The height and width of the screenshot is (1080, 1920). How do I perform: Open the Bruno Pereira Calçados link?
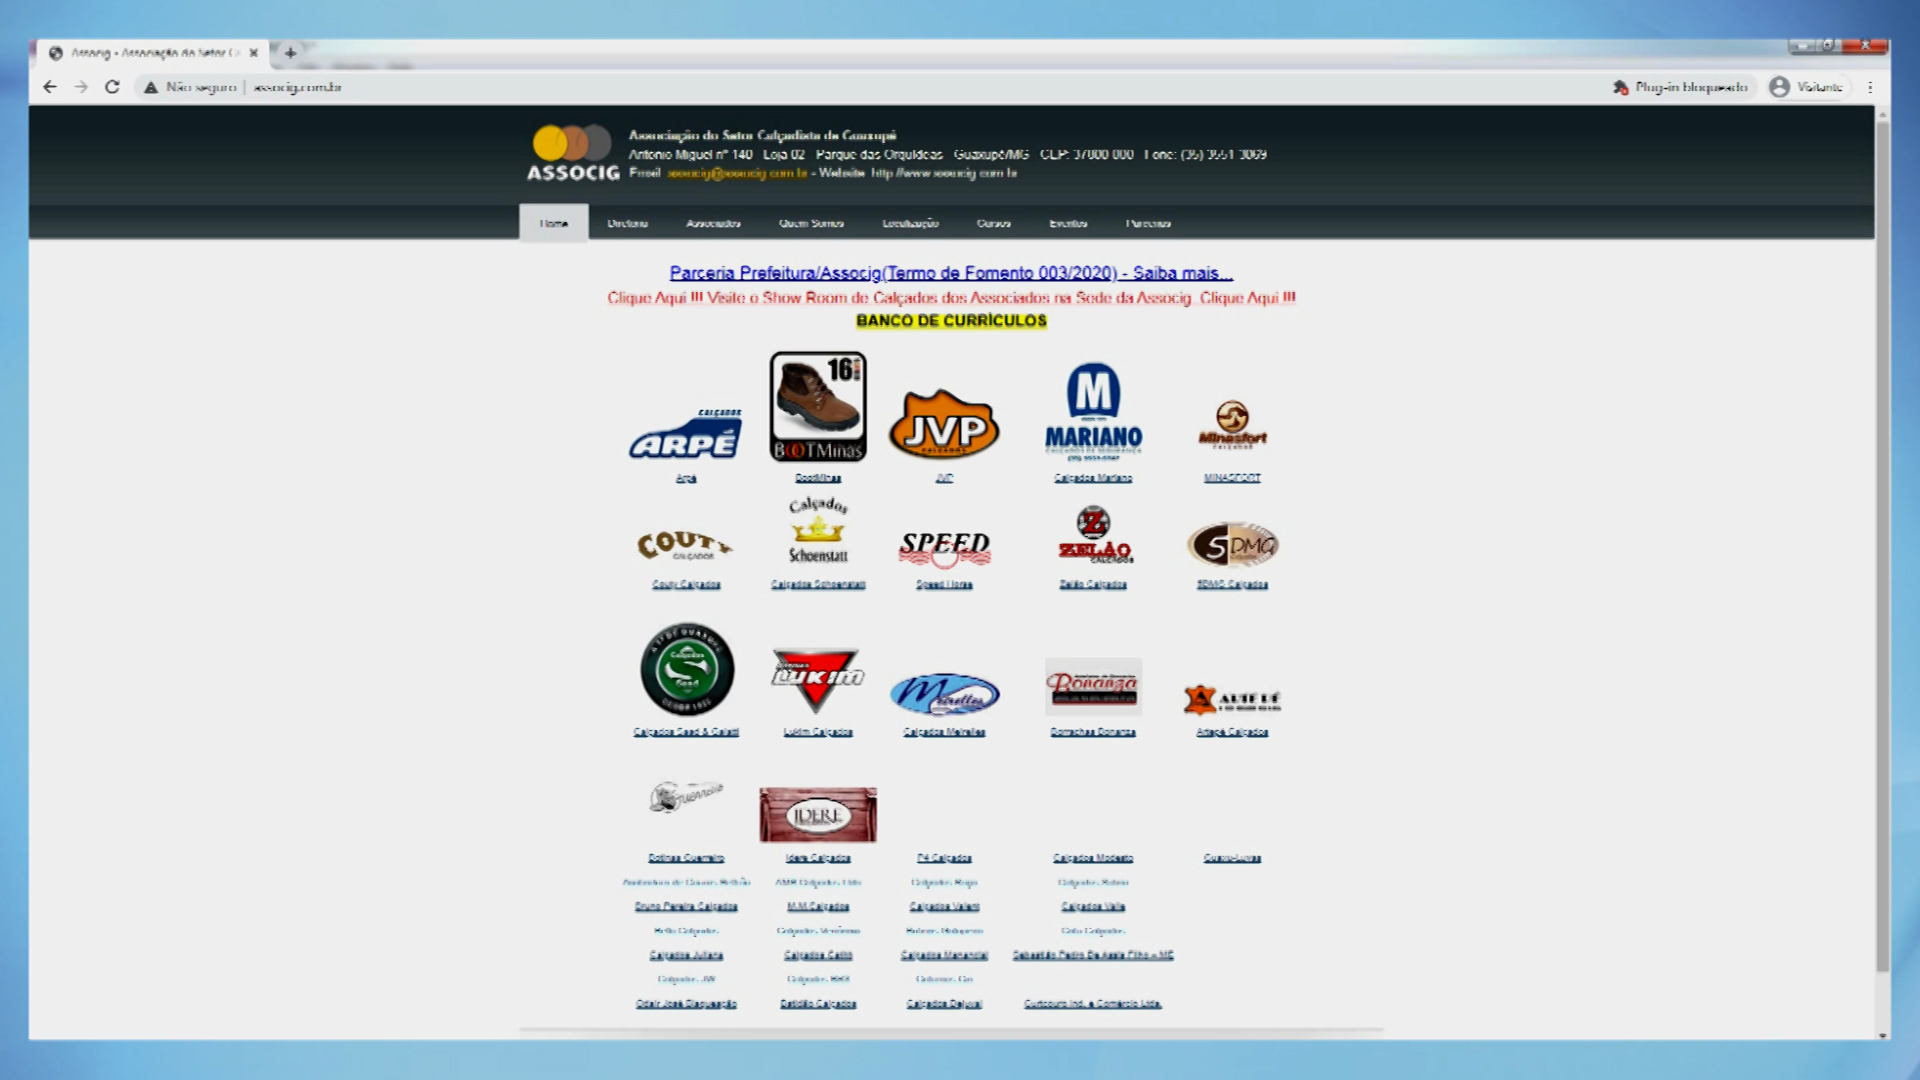tap(686, 906)
